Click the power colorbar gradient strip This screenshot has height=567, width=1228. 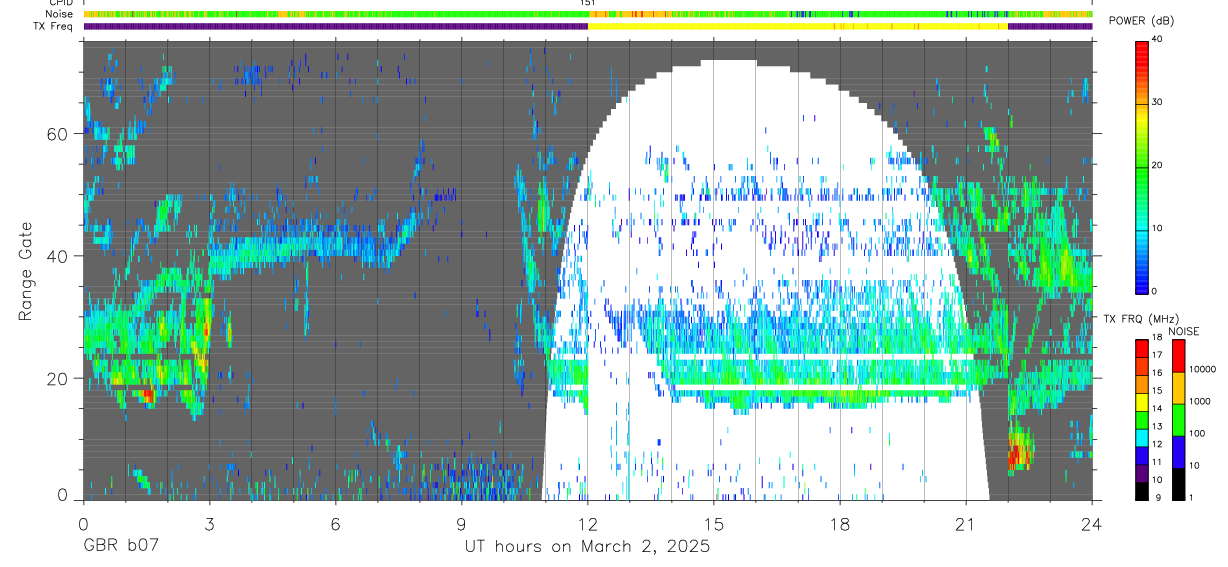tap(1142, 166)
